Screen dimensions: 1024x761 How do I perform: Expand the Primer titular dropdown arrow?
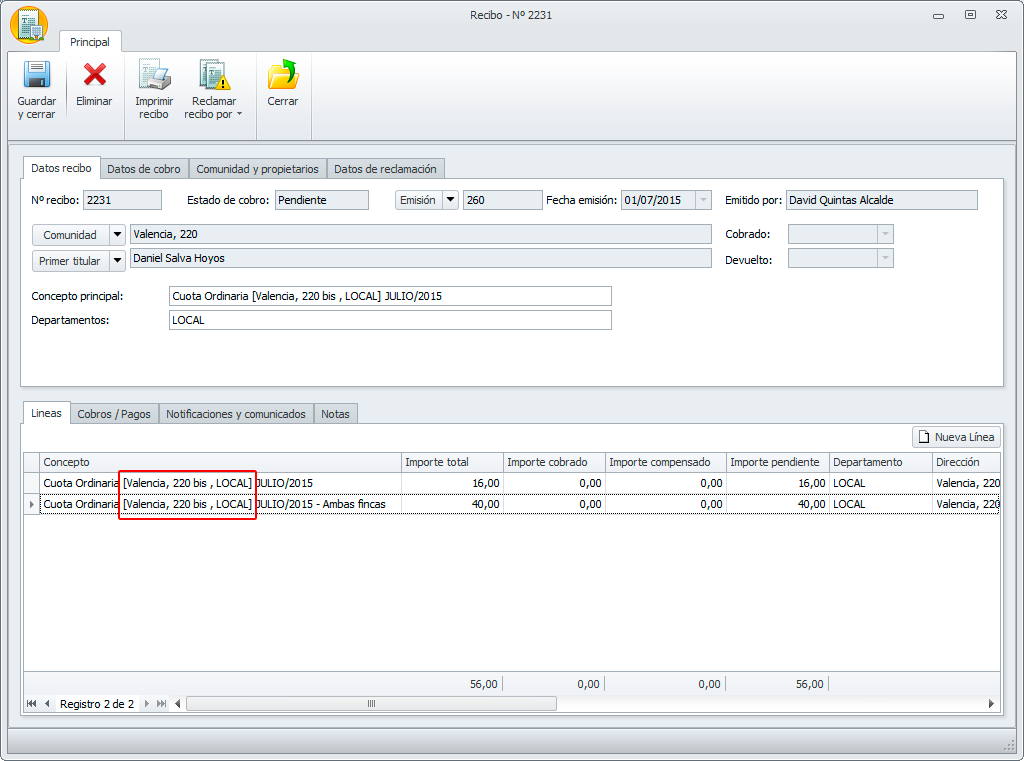(x=118, y=260)
